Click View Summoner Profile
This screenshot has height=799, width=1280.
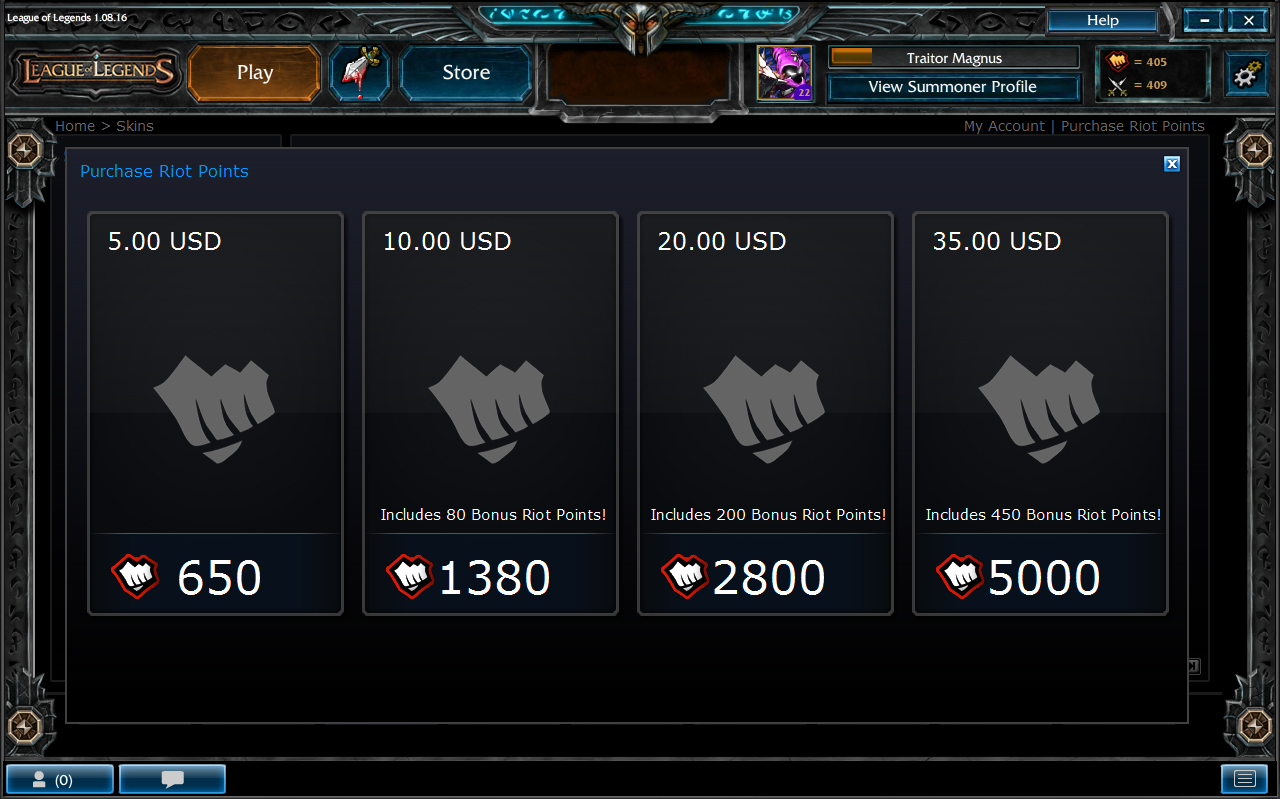coord(954,87)
